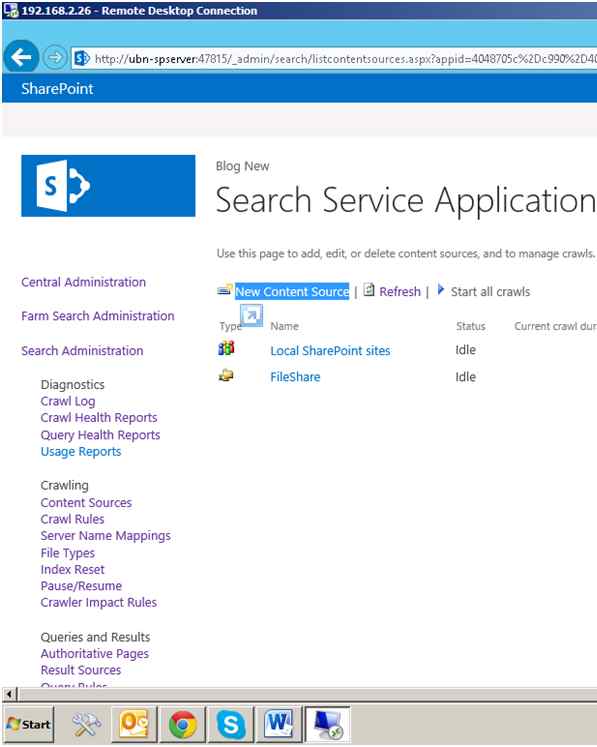Open Result Sources link
The image size is (597, 747).
click(x=81, y=670)
